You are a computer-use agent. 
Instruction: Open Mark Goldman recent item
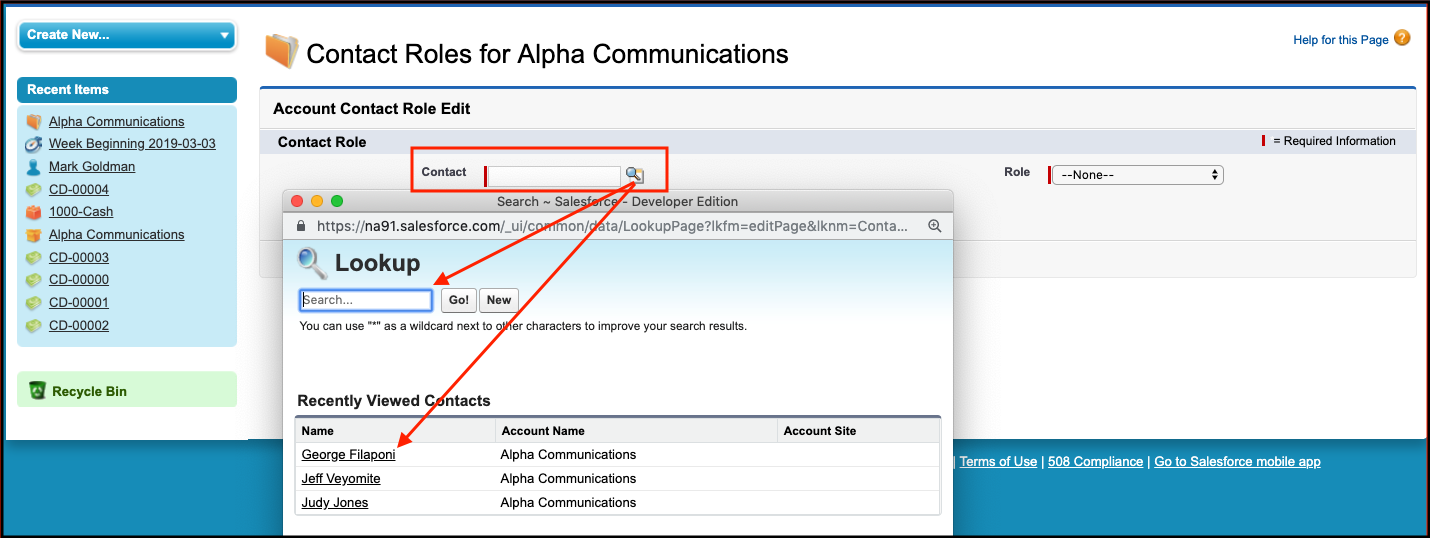tap(92, 167)
